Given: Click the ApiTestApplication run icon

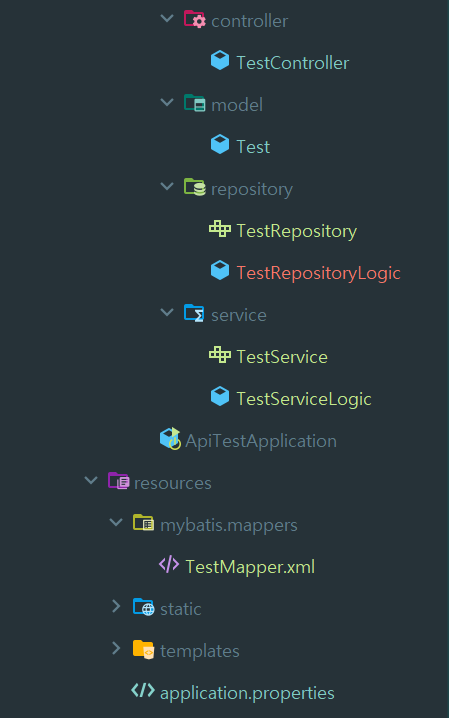Looking at the screenshot, I should [x=170, y=439].
